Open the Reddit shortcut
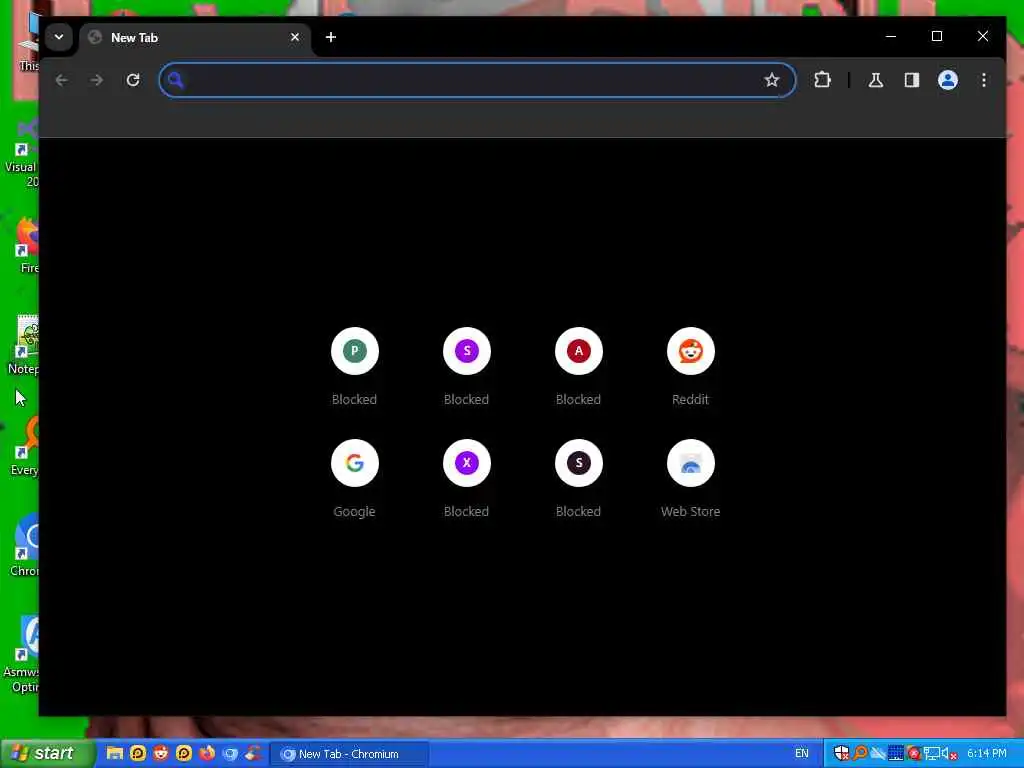The width and height of the screenshot is (1024, 768). point(690,367)
